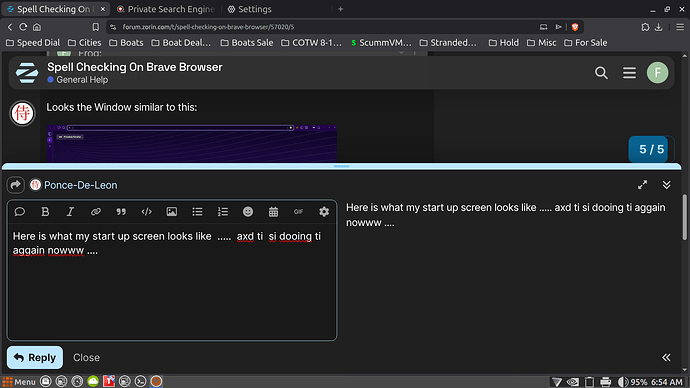Insert date and time with calendar icon
This screenshot has height=388, width=690.
pyautogui.click(x=273, y=212)
